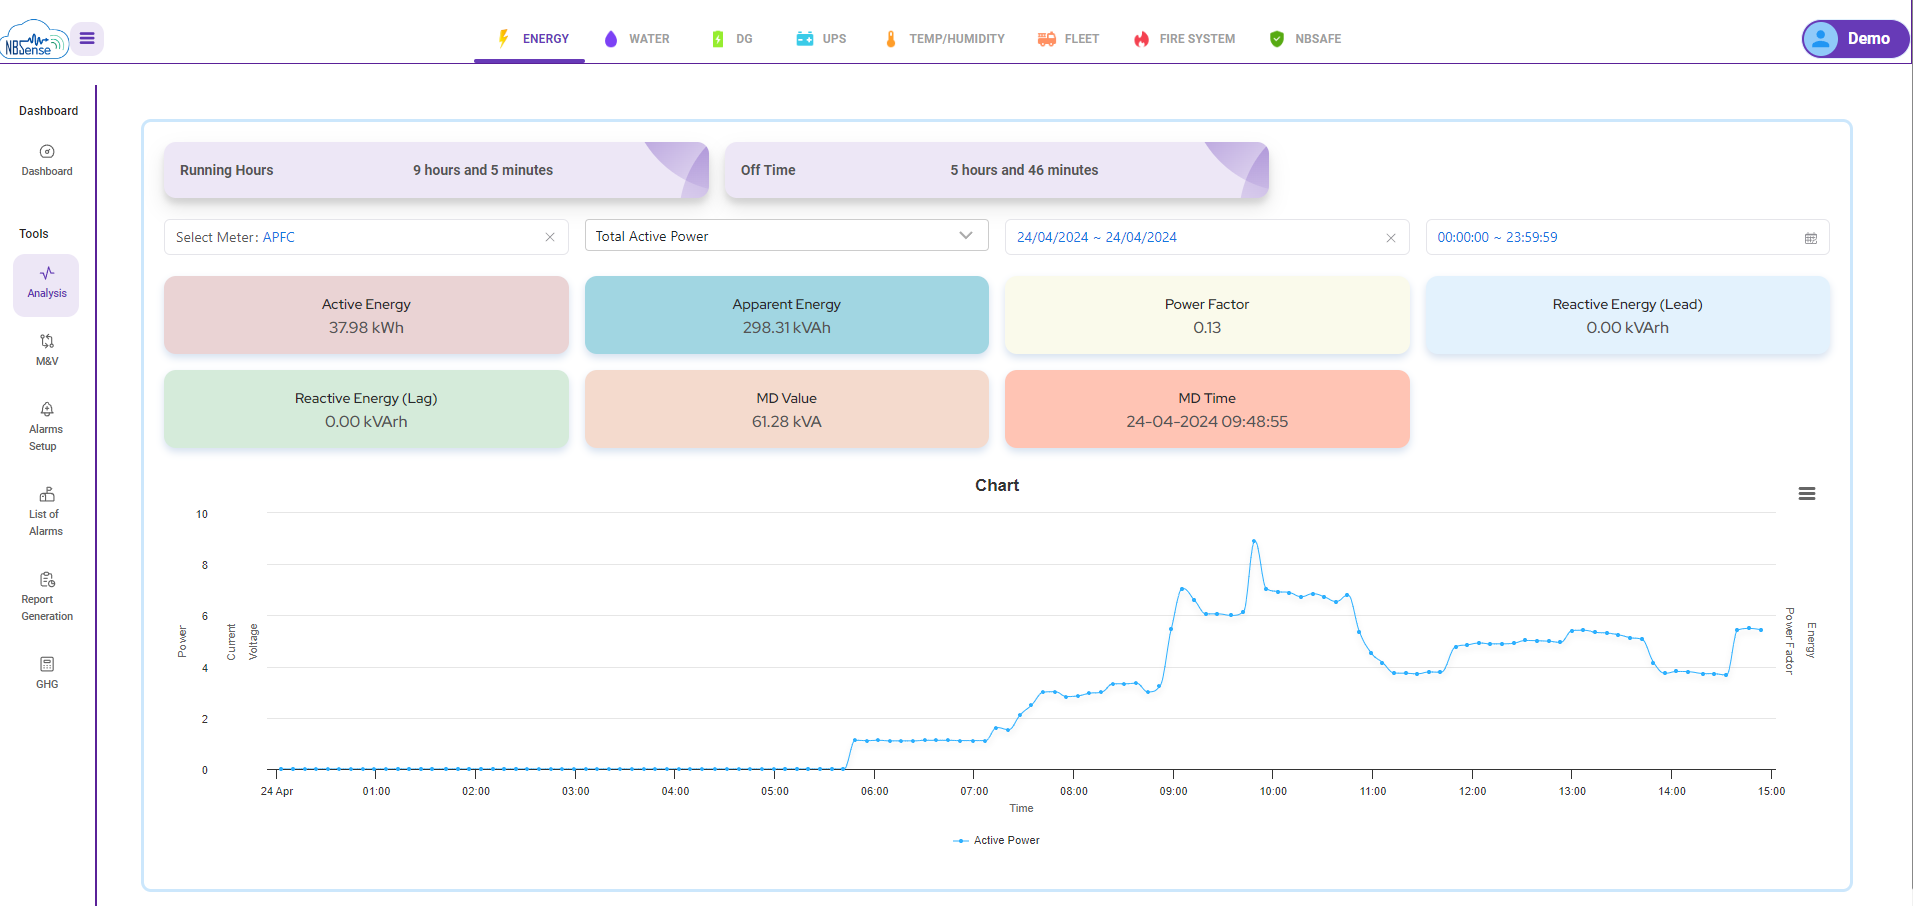Click the MD Time card

coord(1207,409)
